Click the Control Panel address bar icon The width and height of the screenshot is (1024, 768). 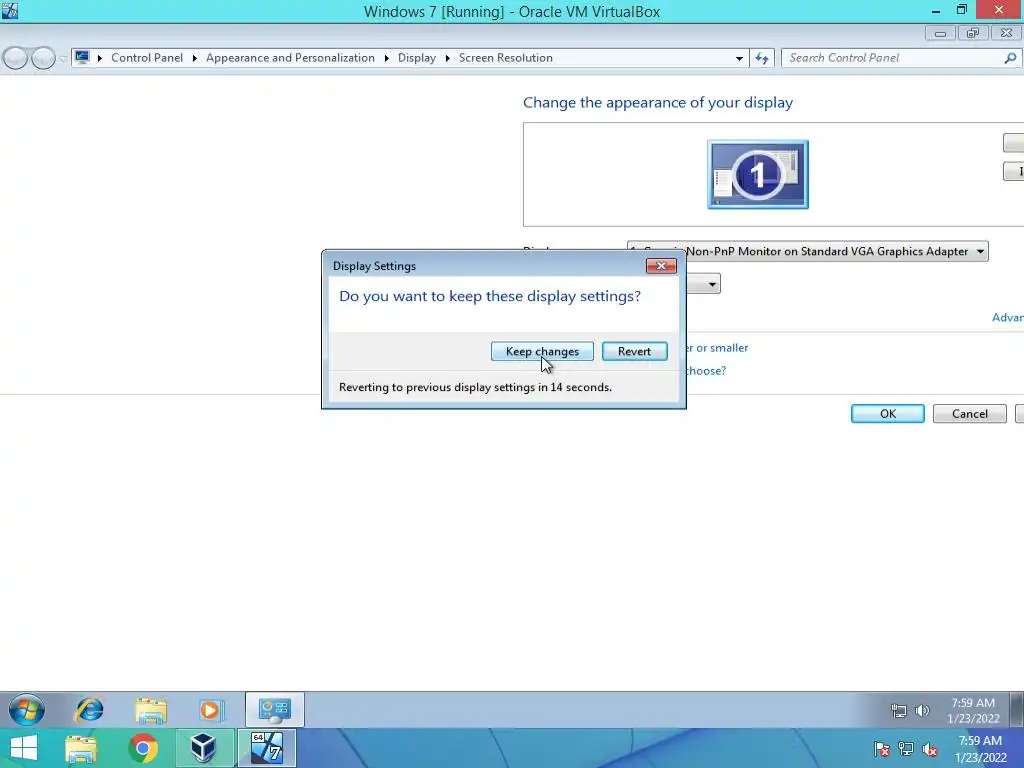82,57
